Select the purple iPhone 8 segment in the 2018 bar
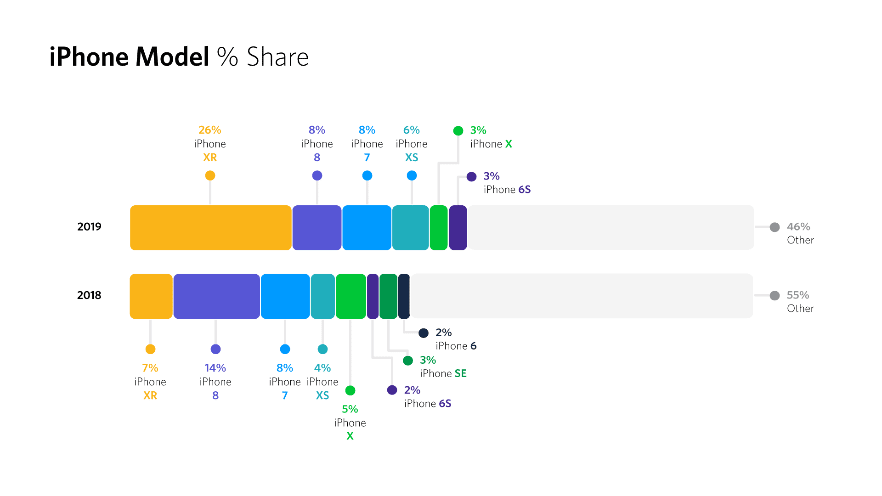882x496 pixels. tap(216, 296)
